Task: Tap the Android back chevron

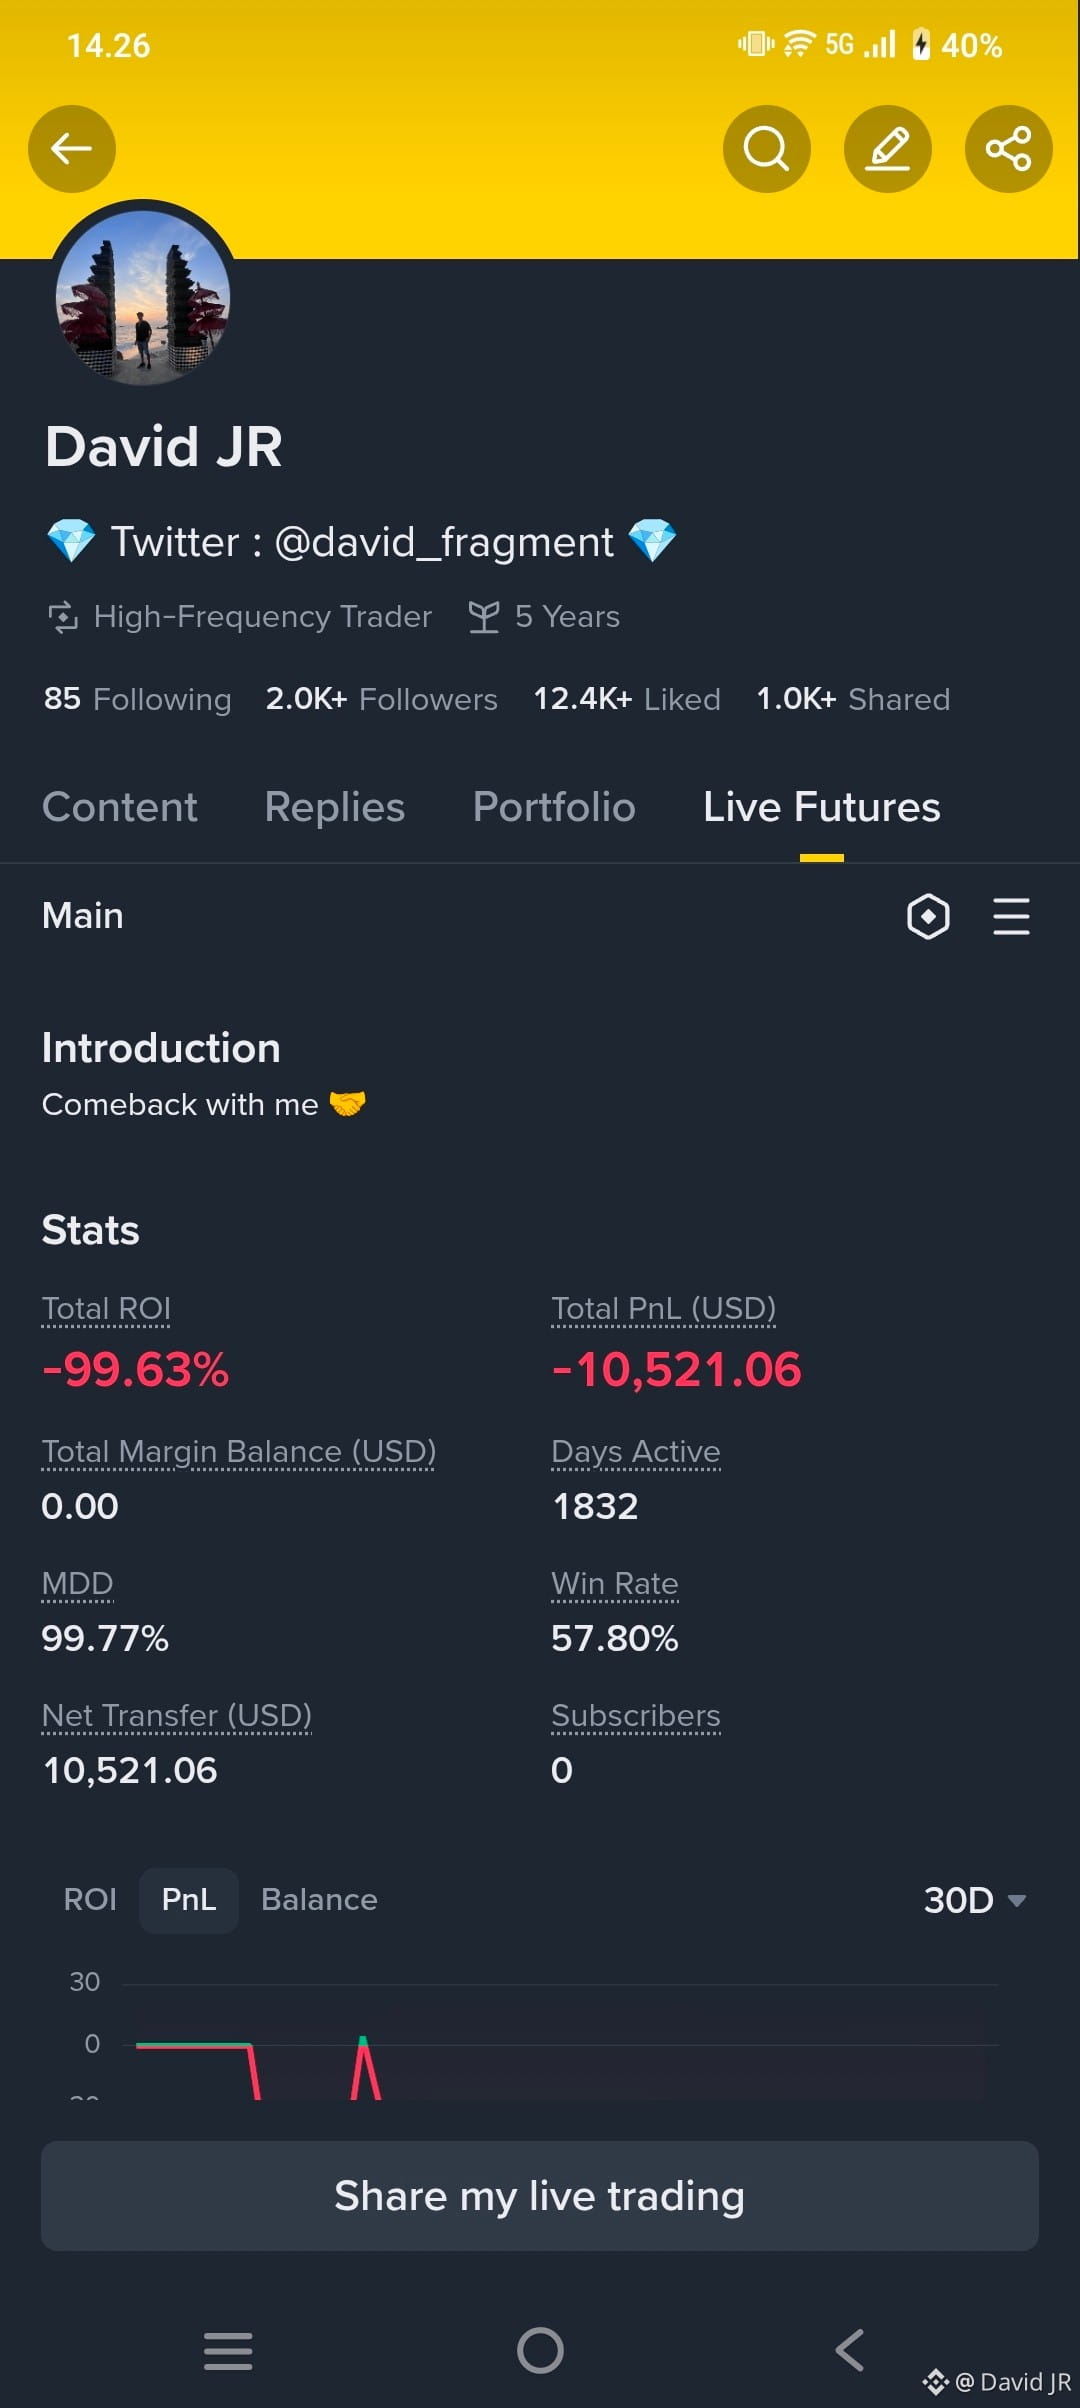Action: (x=850, y=2350)
